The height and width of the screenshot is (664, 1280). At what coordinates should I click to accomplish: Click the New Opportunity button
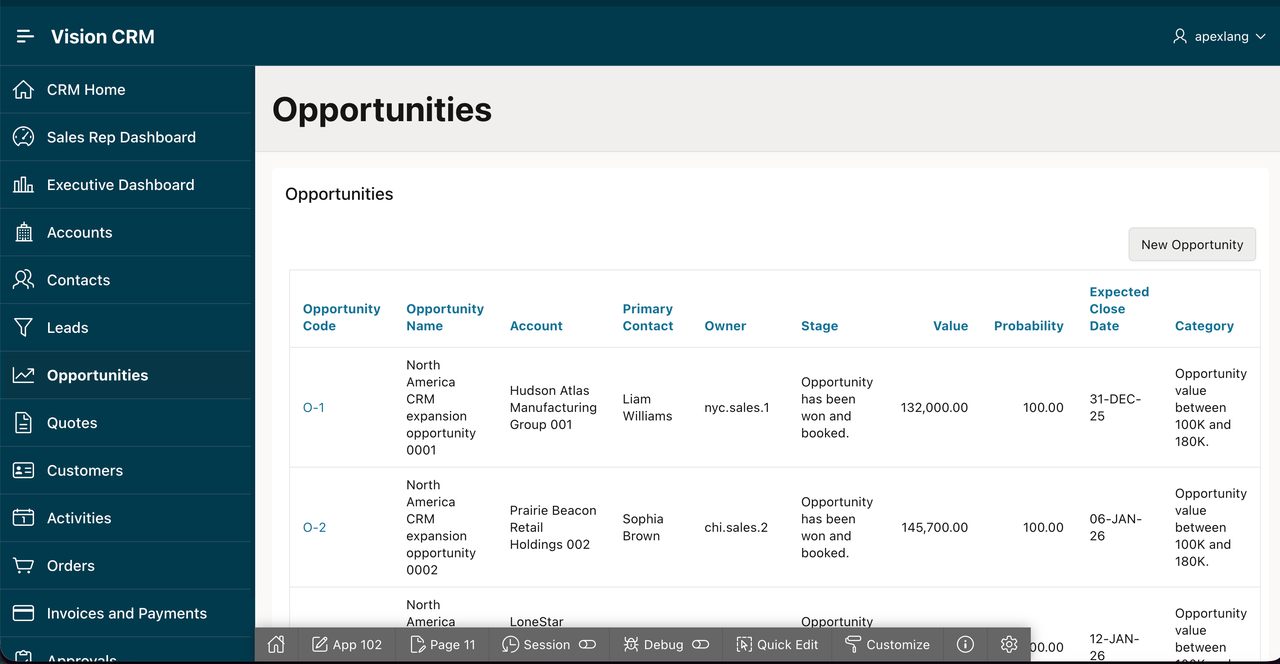tap(1192, 245)
